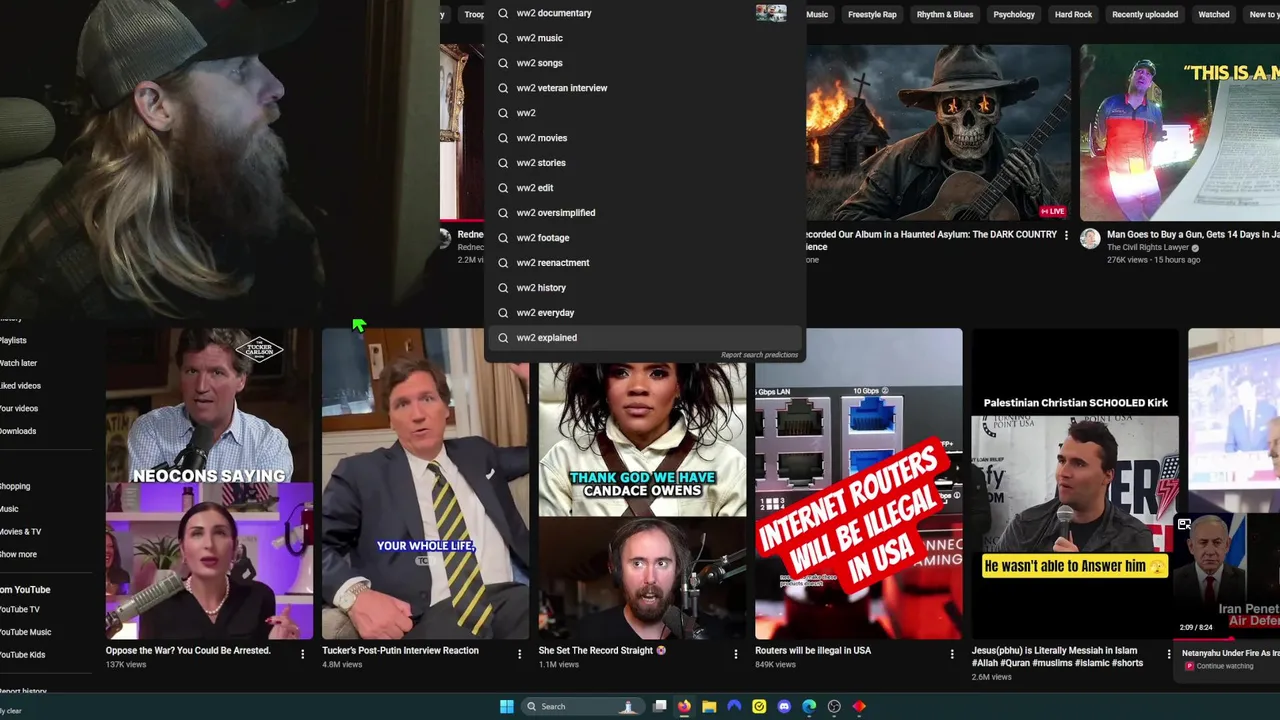This screenshot has width=1280, height=720.
Task: Open options for 'She Set The Record Straight'
Action: pos(736,654)
